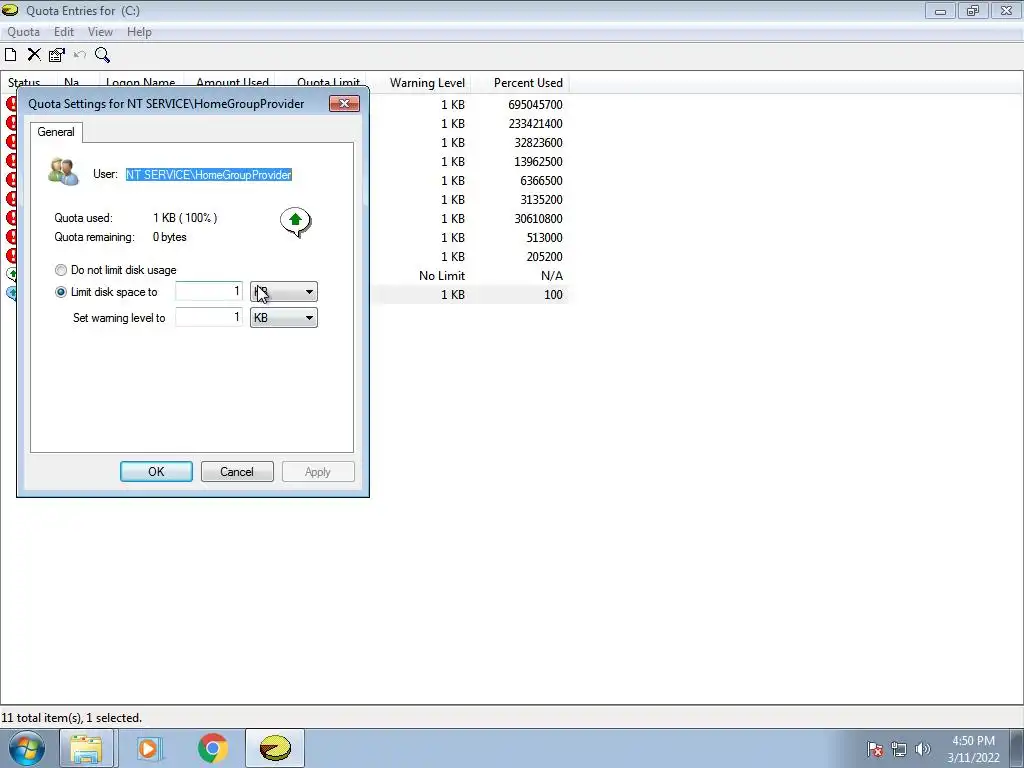The height and width of the screenshot is (768, 1024).
Task: Open the disk limit unit dropdown
Action: tap(283, 292)
